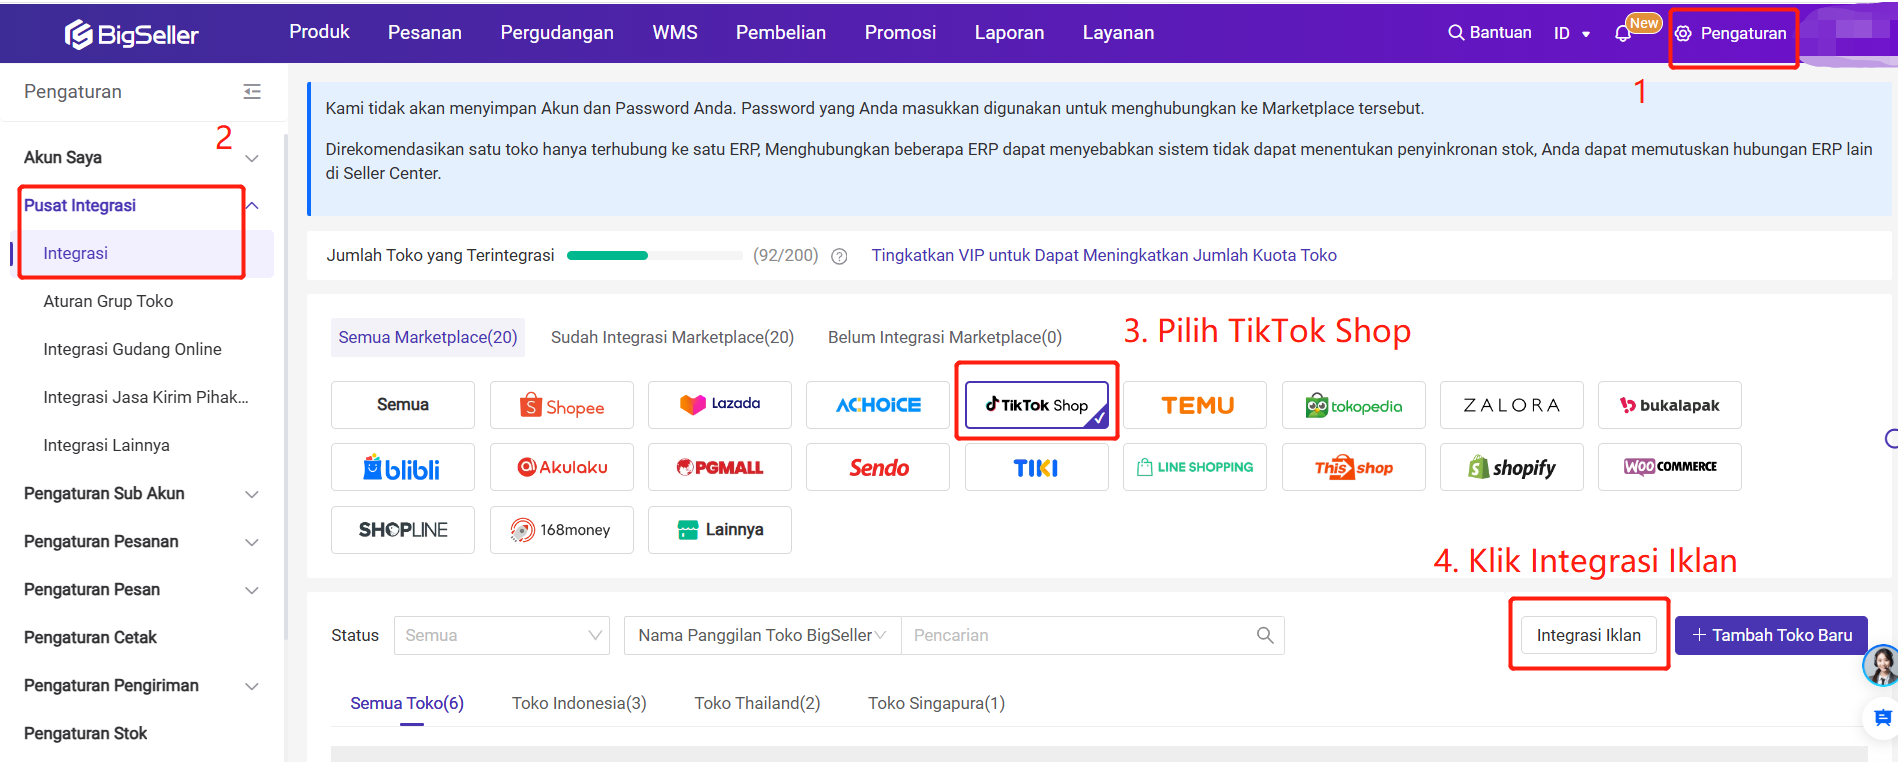Image resolution: width=1898 pixels, height=762 pixels.
Task: Open the ID language dropdown
Action: pyautogui.click(x=1572, y=33)
